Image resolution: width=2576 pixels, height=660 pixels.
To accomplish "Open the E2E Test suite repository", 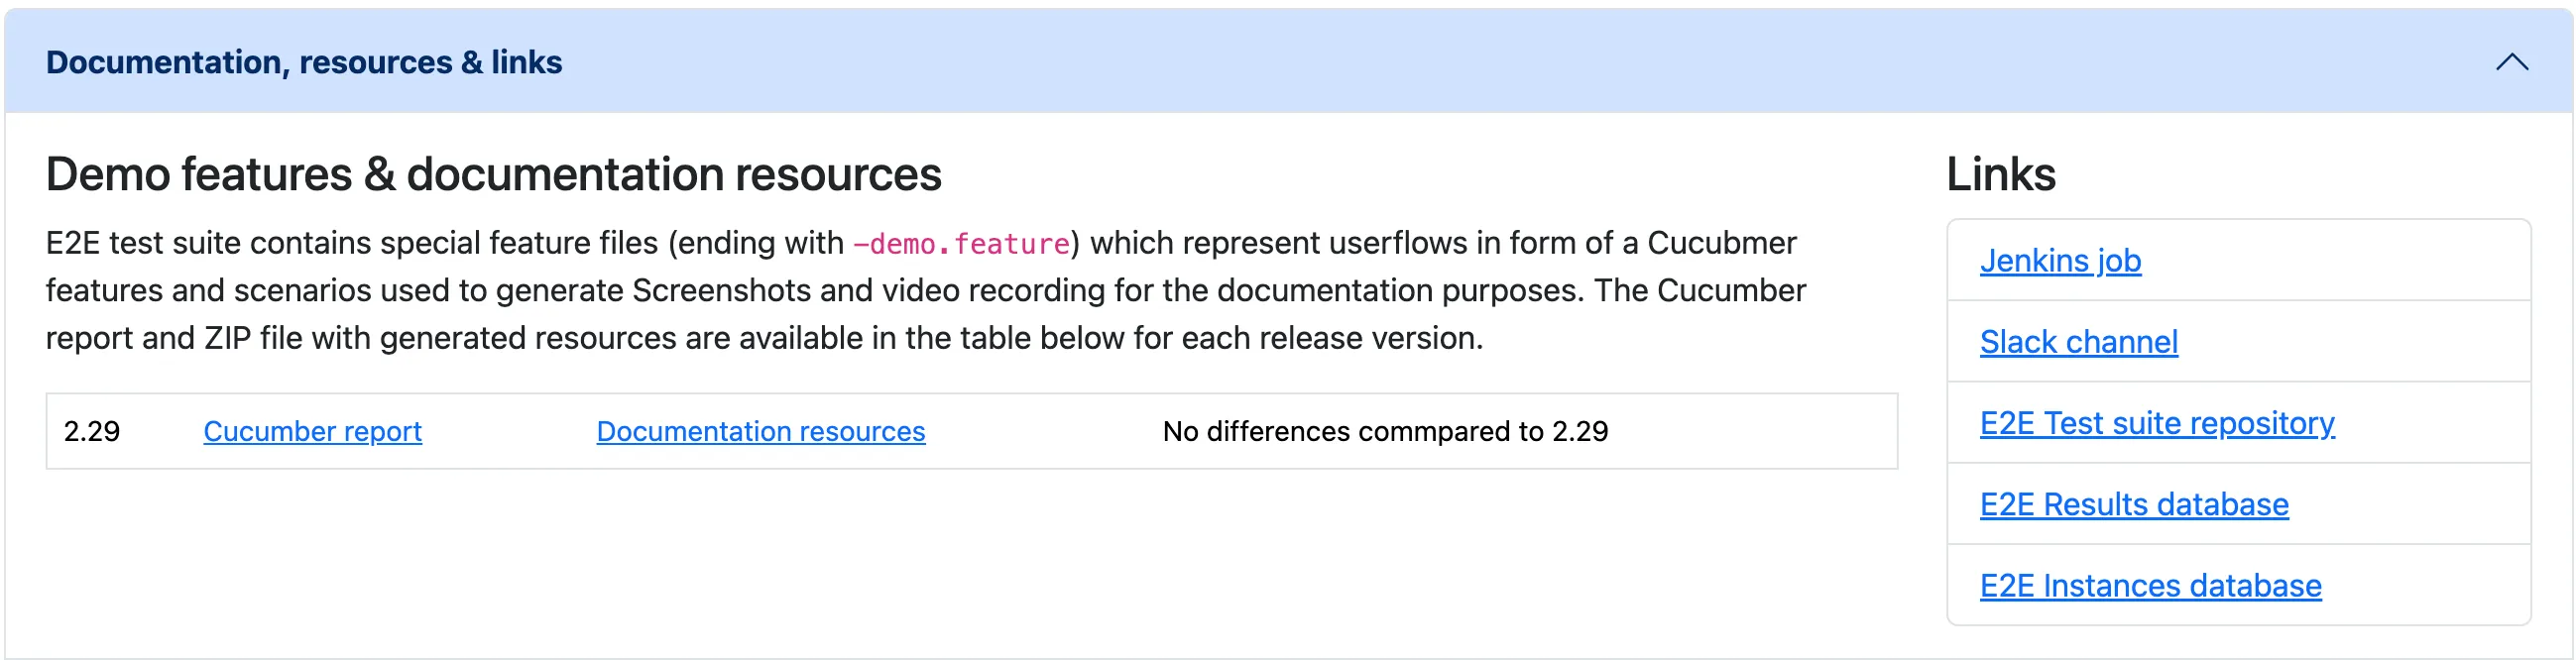I will click(x=2157, y=423).
